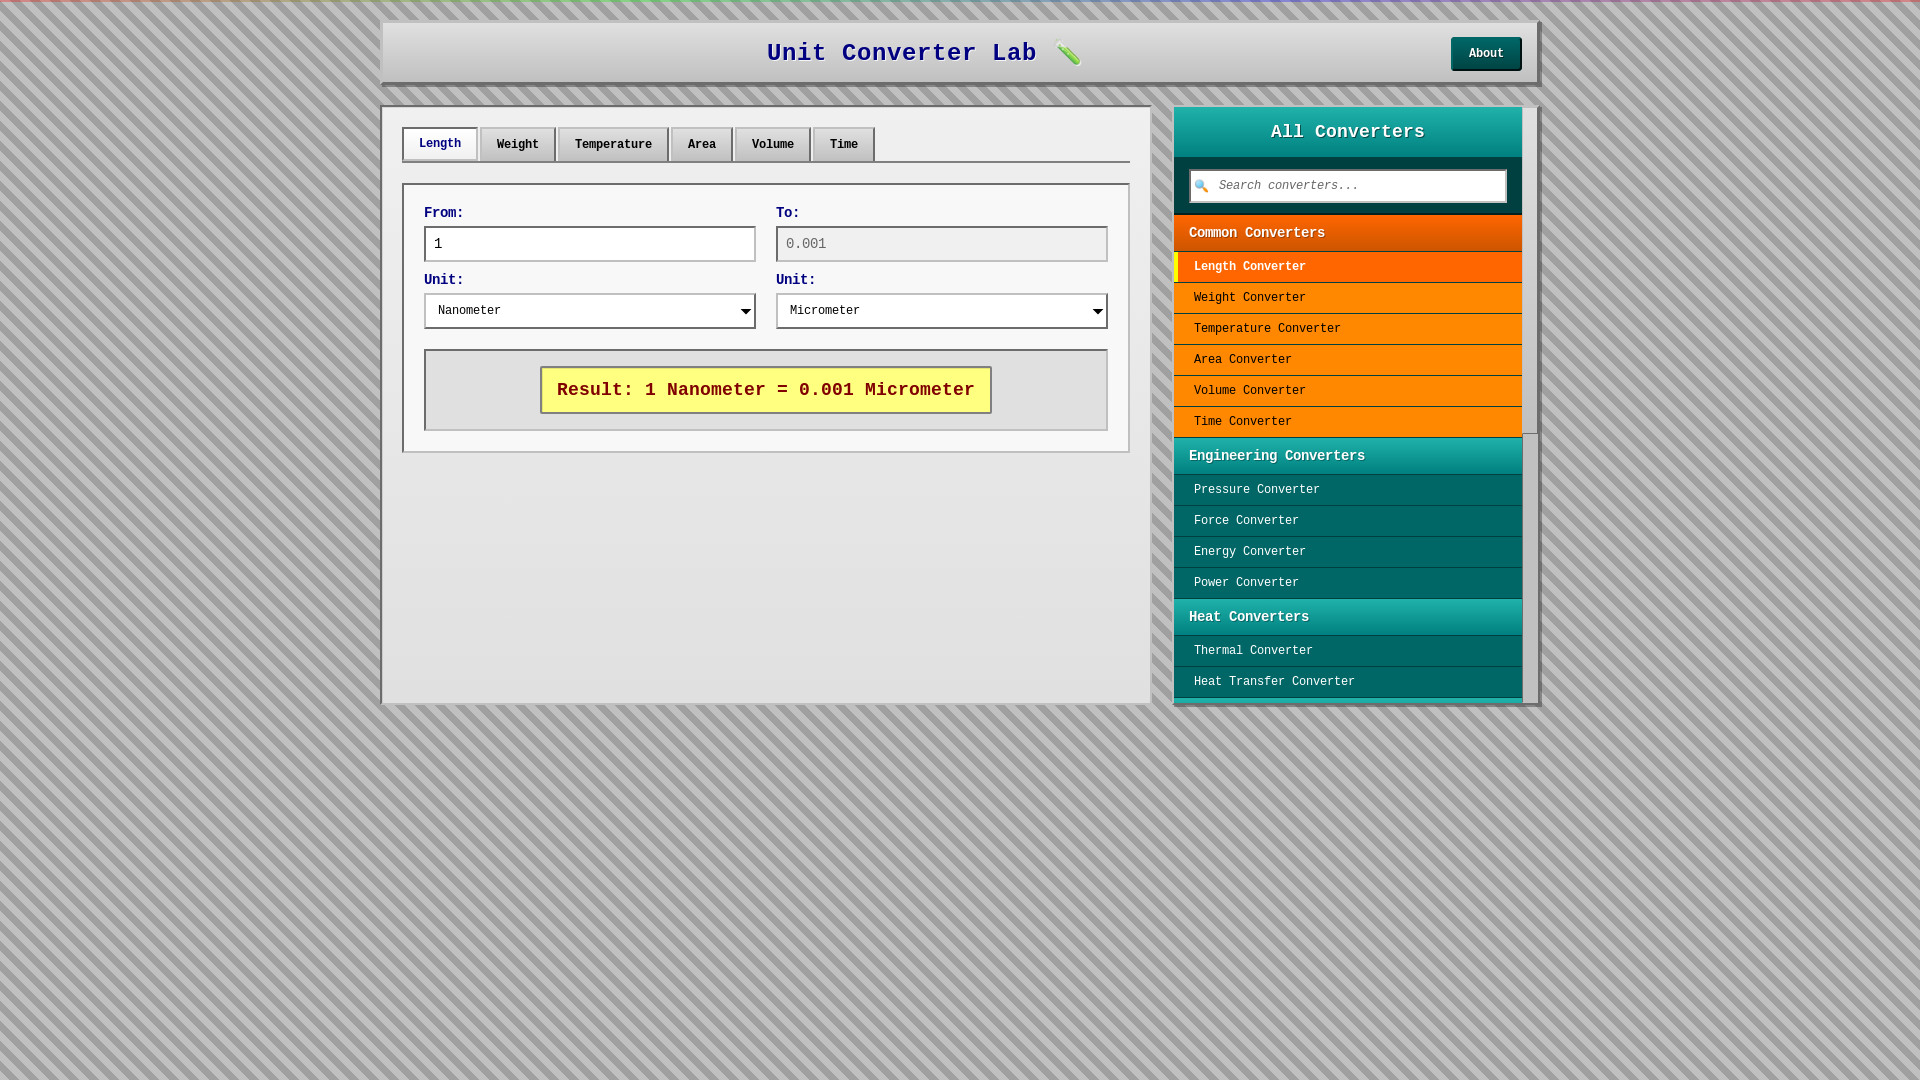Viewport: 1920px width, 1080px height.
Task: Click the Result conversion text box
Action: [x=766, y=390]
